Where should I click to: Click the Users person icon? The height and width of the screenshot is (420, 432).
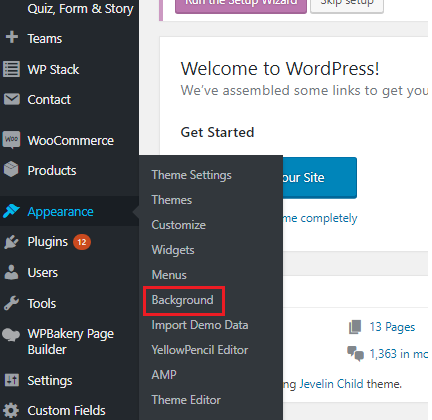click(x=11, y=272)
